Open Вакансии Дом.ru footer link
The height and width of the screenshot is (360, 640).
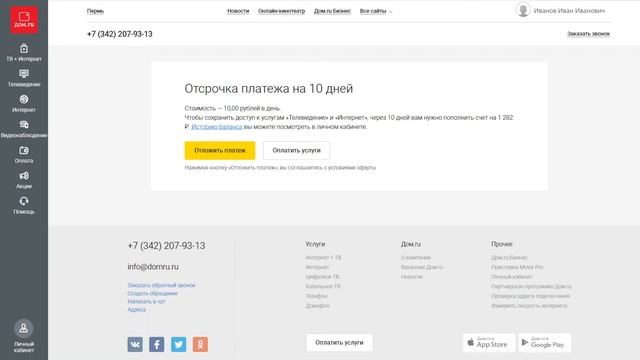click(422, 267)
